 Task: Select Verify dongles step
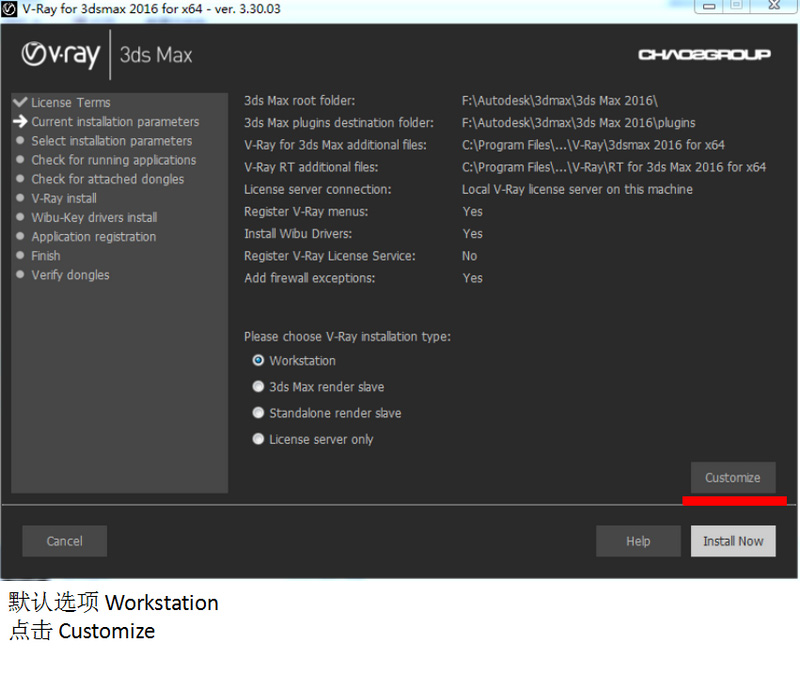(x=70, y=275)
